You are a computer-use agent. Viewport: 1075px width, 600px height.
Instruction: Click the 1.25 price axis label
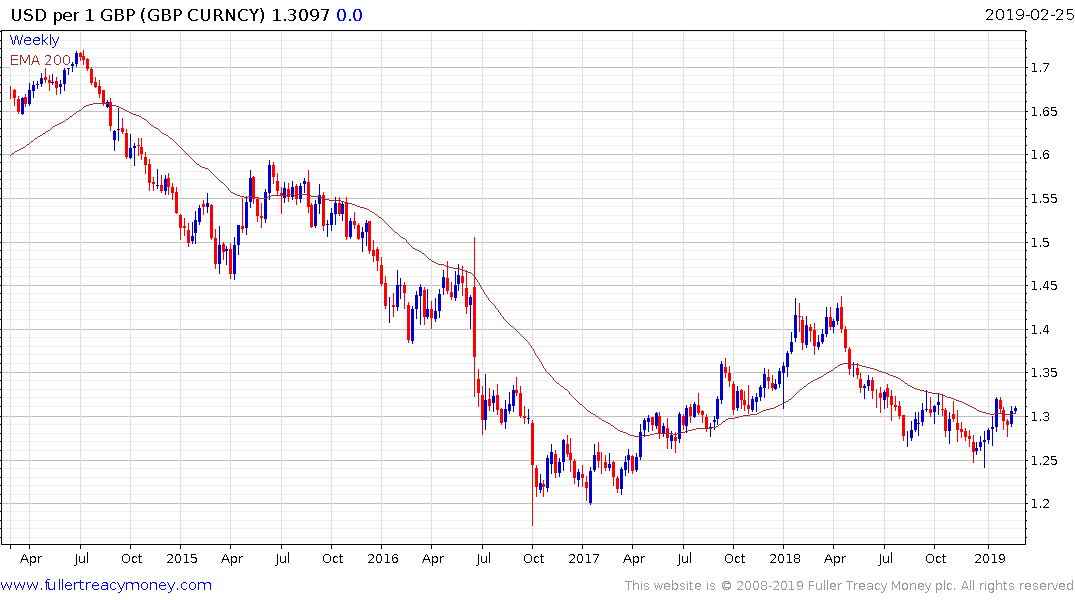pos(1044,461)
